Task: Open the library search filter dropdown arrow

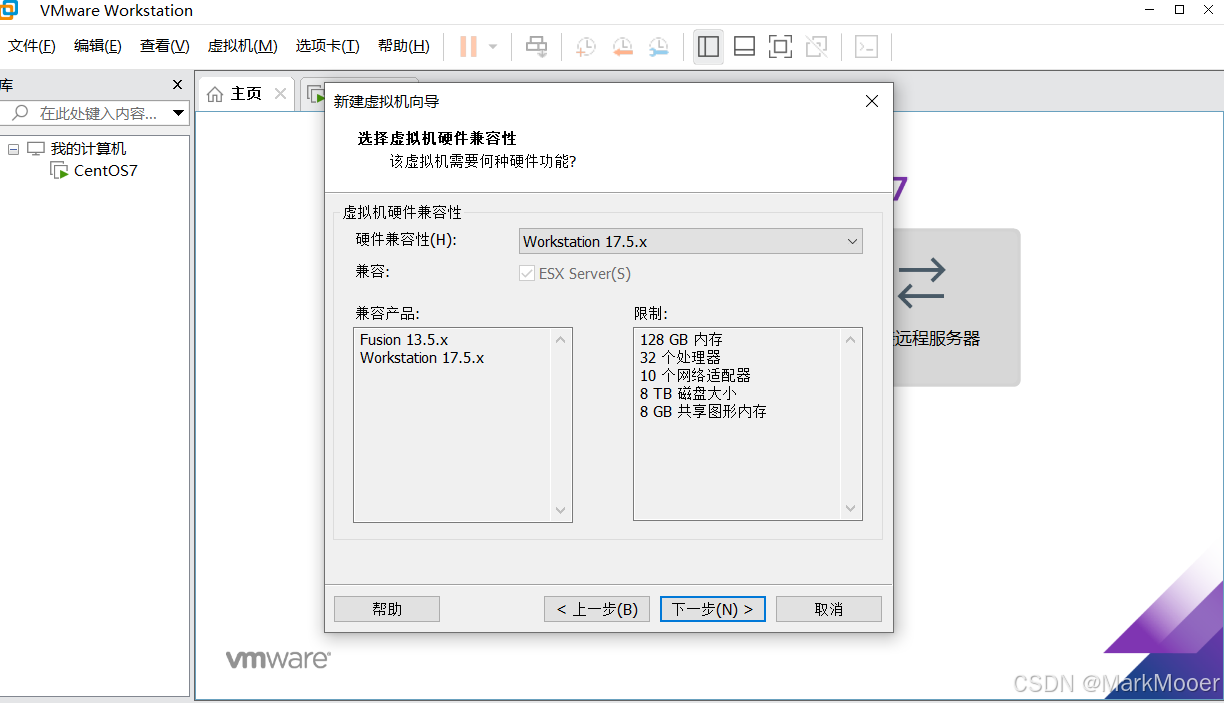Action: (179, 113)
